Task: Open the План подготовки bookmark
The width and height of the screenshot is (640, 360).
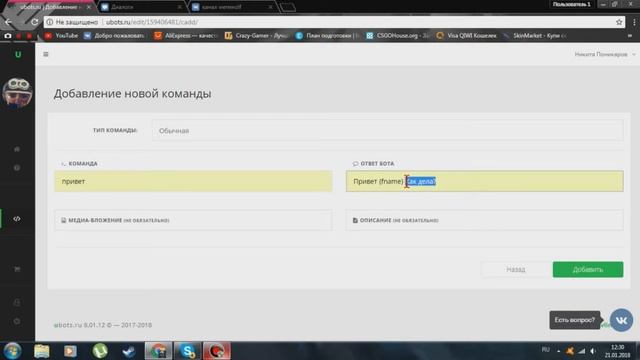Action: coord(328,36)
